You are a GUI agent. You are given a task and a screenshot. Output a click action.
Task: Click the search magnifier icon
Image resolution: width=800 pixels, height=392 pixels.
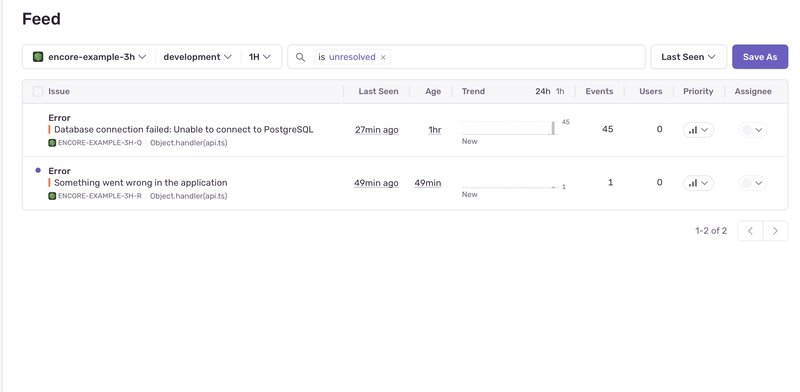tap(301, 57)
